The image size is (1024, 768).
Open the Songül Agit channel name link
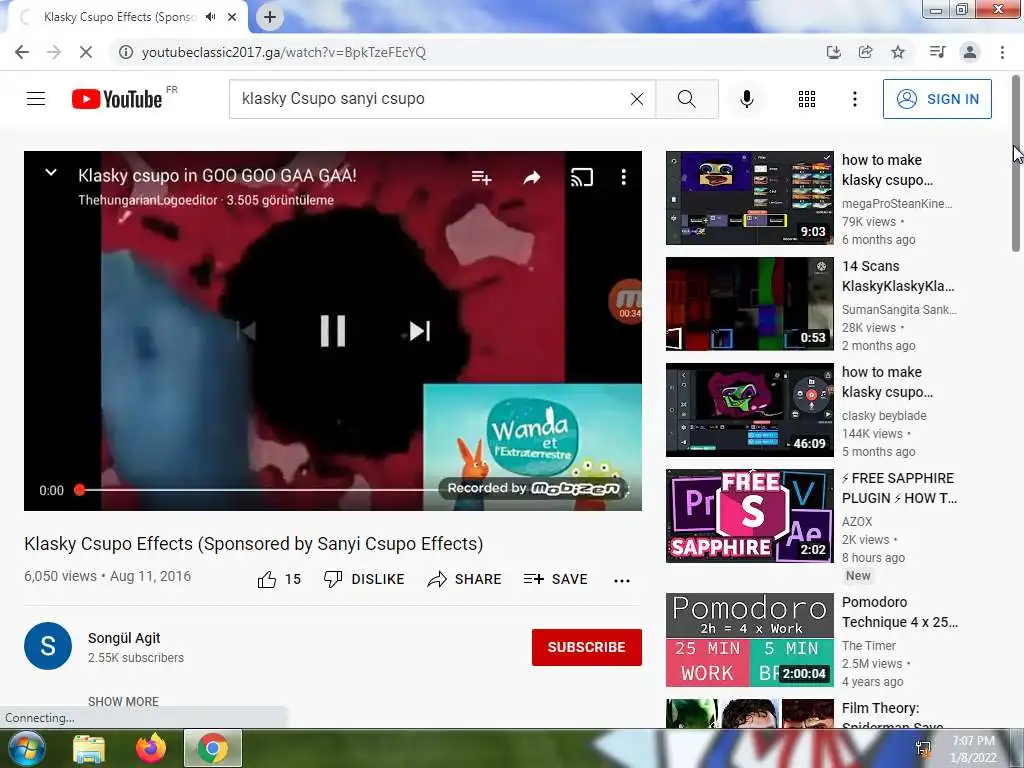pyautogui.click(x=124, y=638)
